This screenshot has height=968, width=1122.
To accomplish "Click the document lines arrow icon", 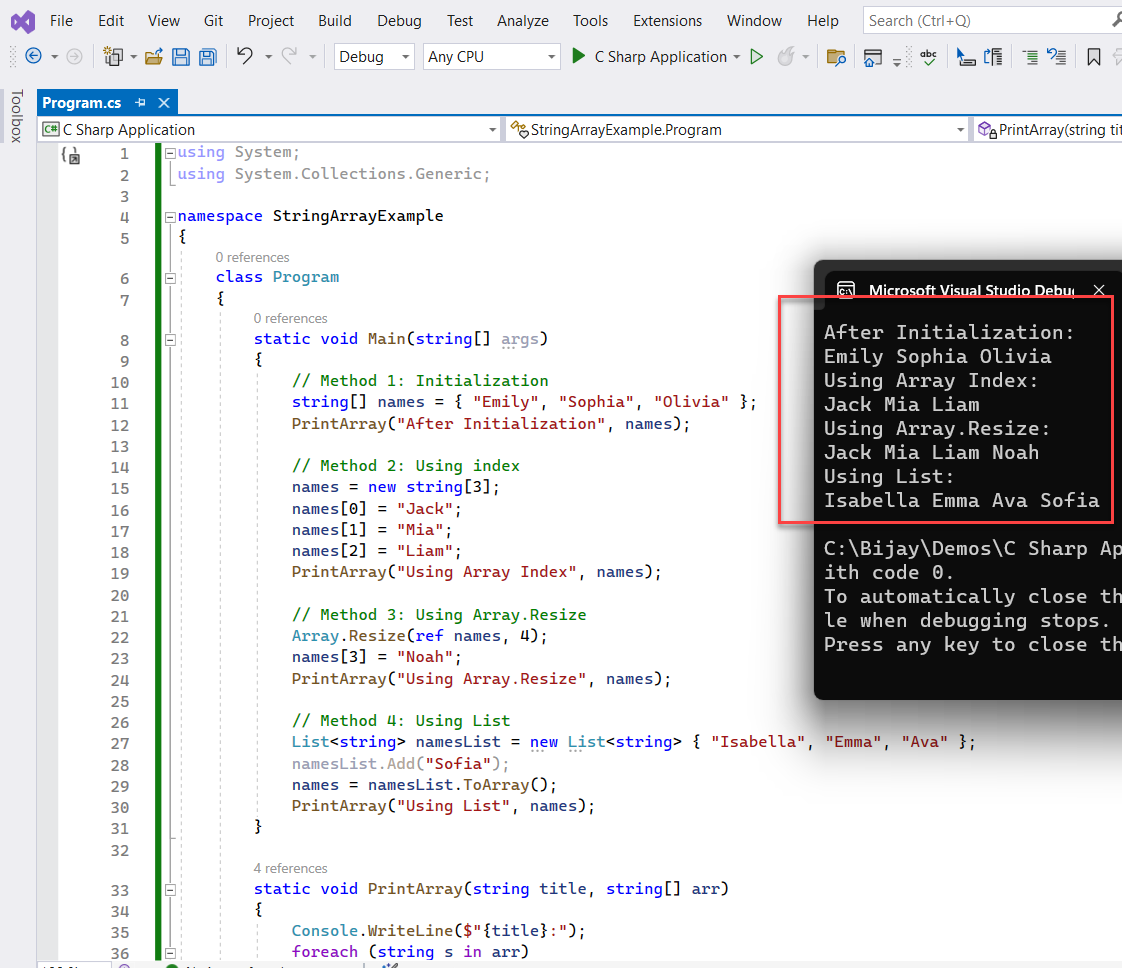I will (993, 57).
